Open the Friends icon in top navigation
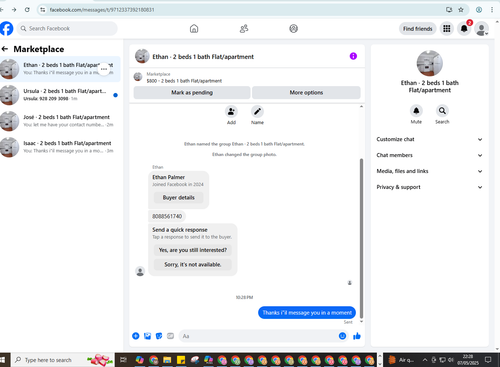Image resolution: width=500 pixels, height=367 pixels. [244, 29]
